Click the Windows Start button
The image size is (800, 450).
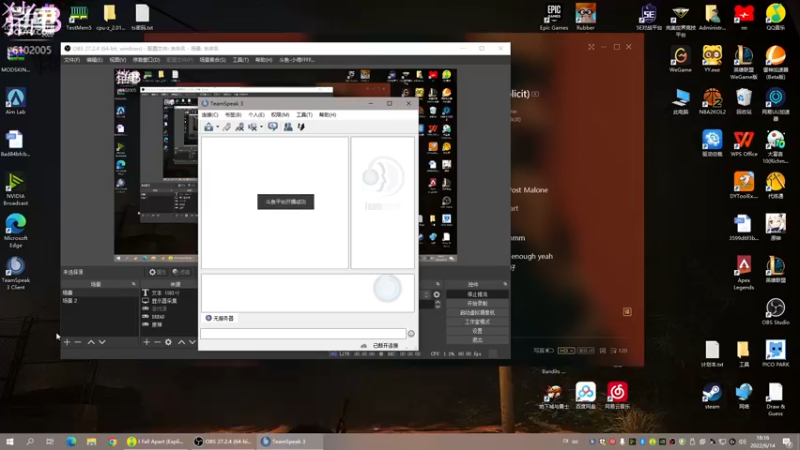tap(10, 441)
